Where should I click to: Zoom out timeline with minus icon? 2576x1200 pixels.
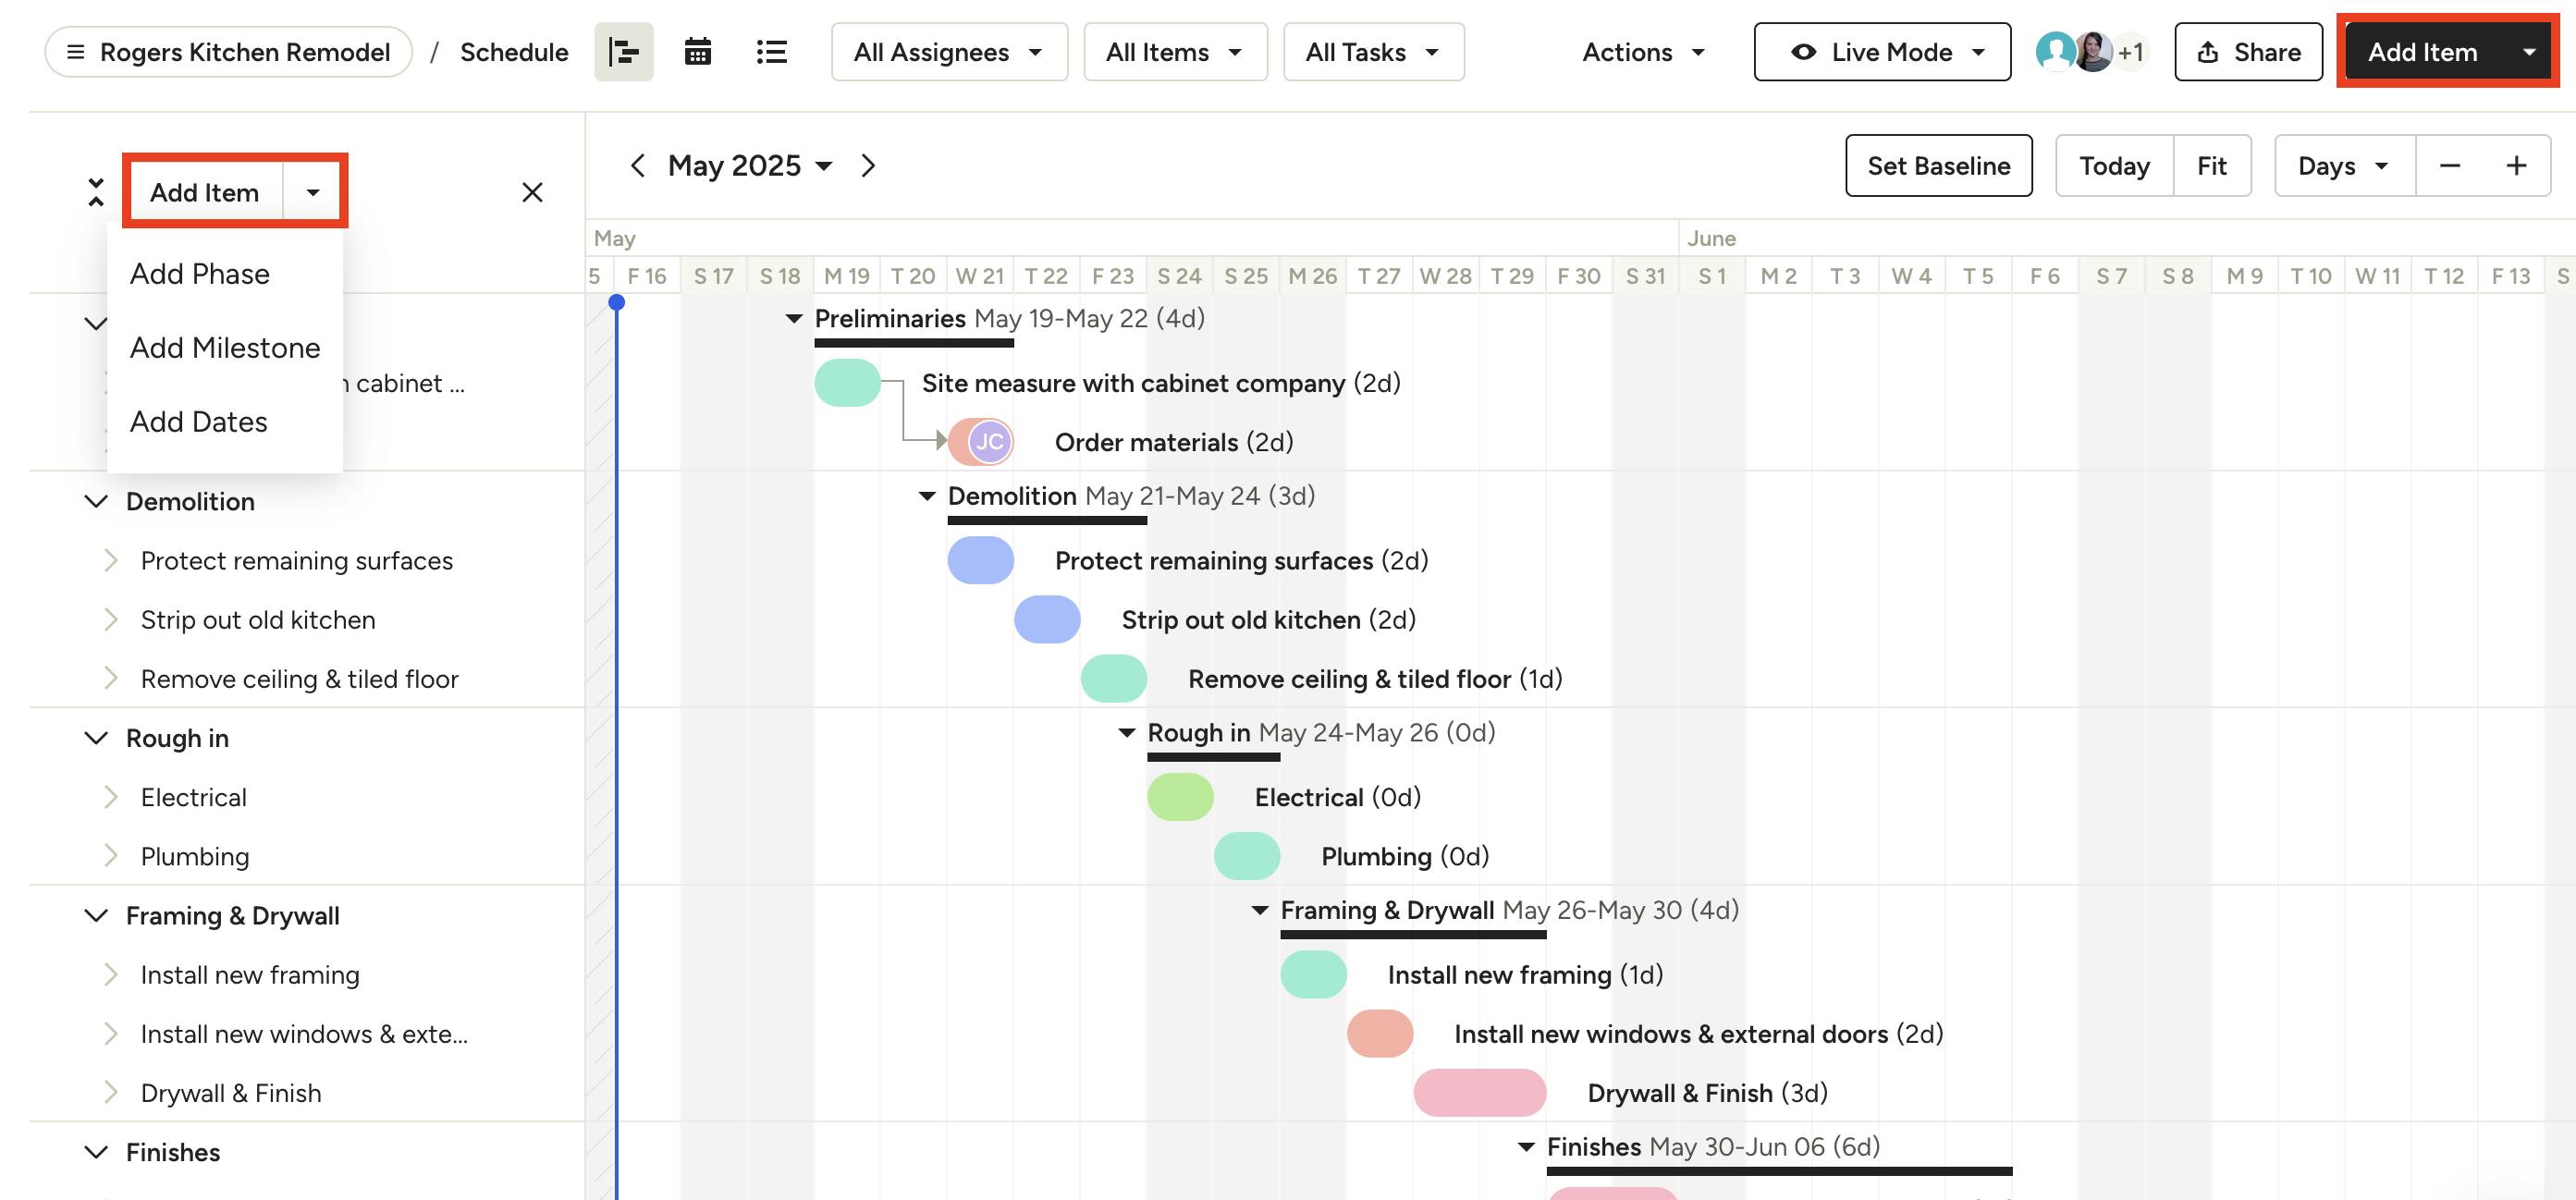pos(2449,165)
